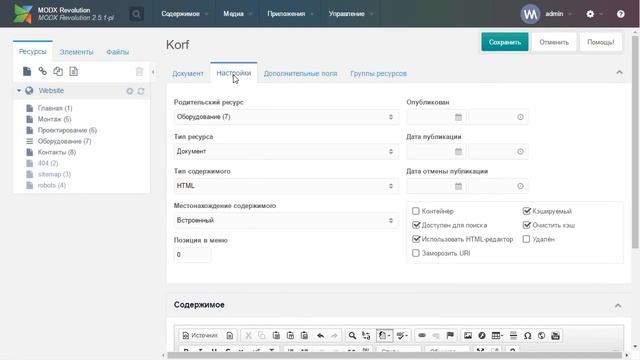Click the Copy icon in editor toolbar

pos(262,336)
